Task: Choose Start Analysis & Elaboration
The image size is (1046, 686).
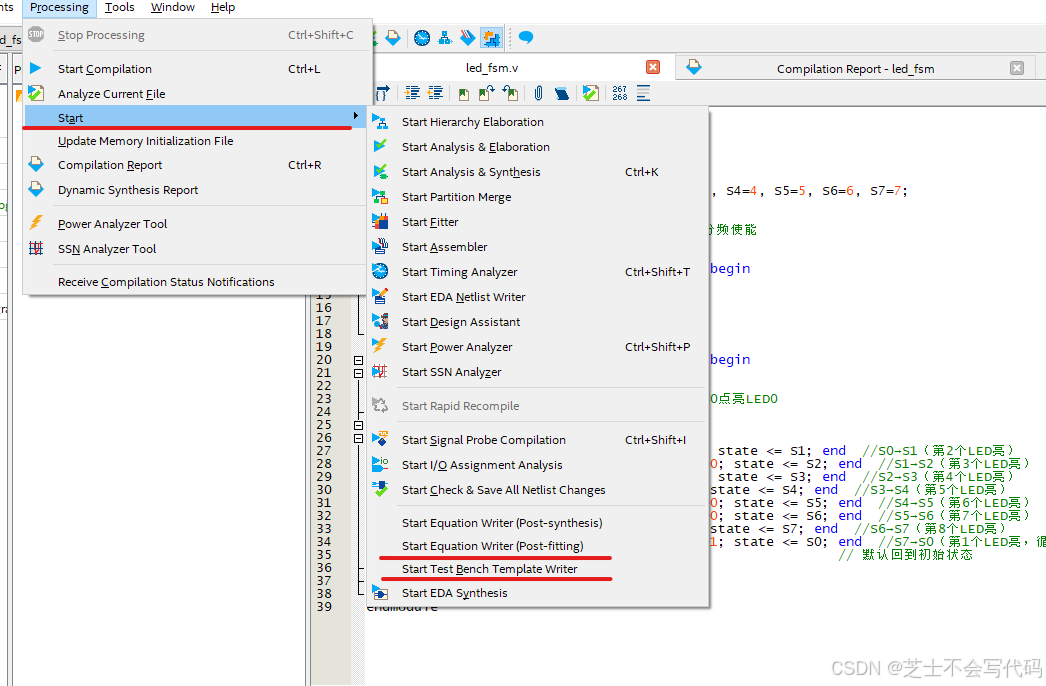Action: [538, 147]
